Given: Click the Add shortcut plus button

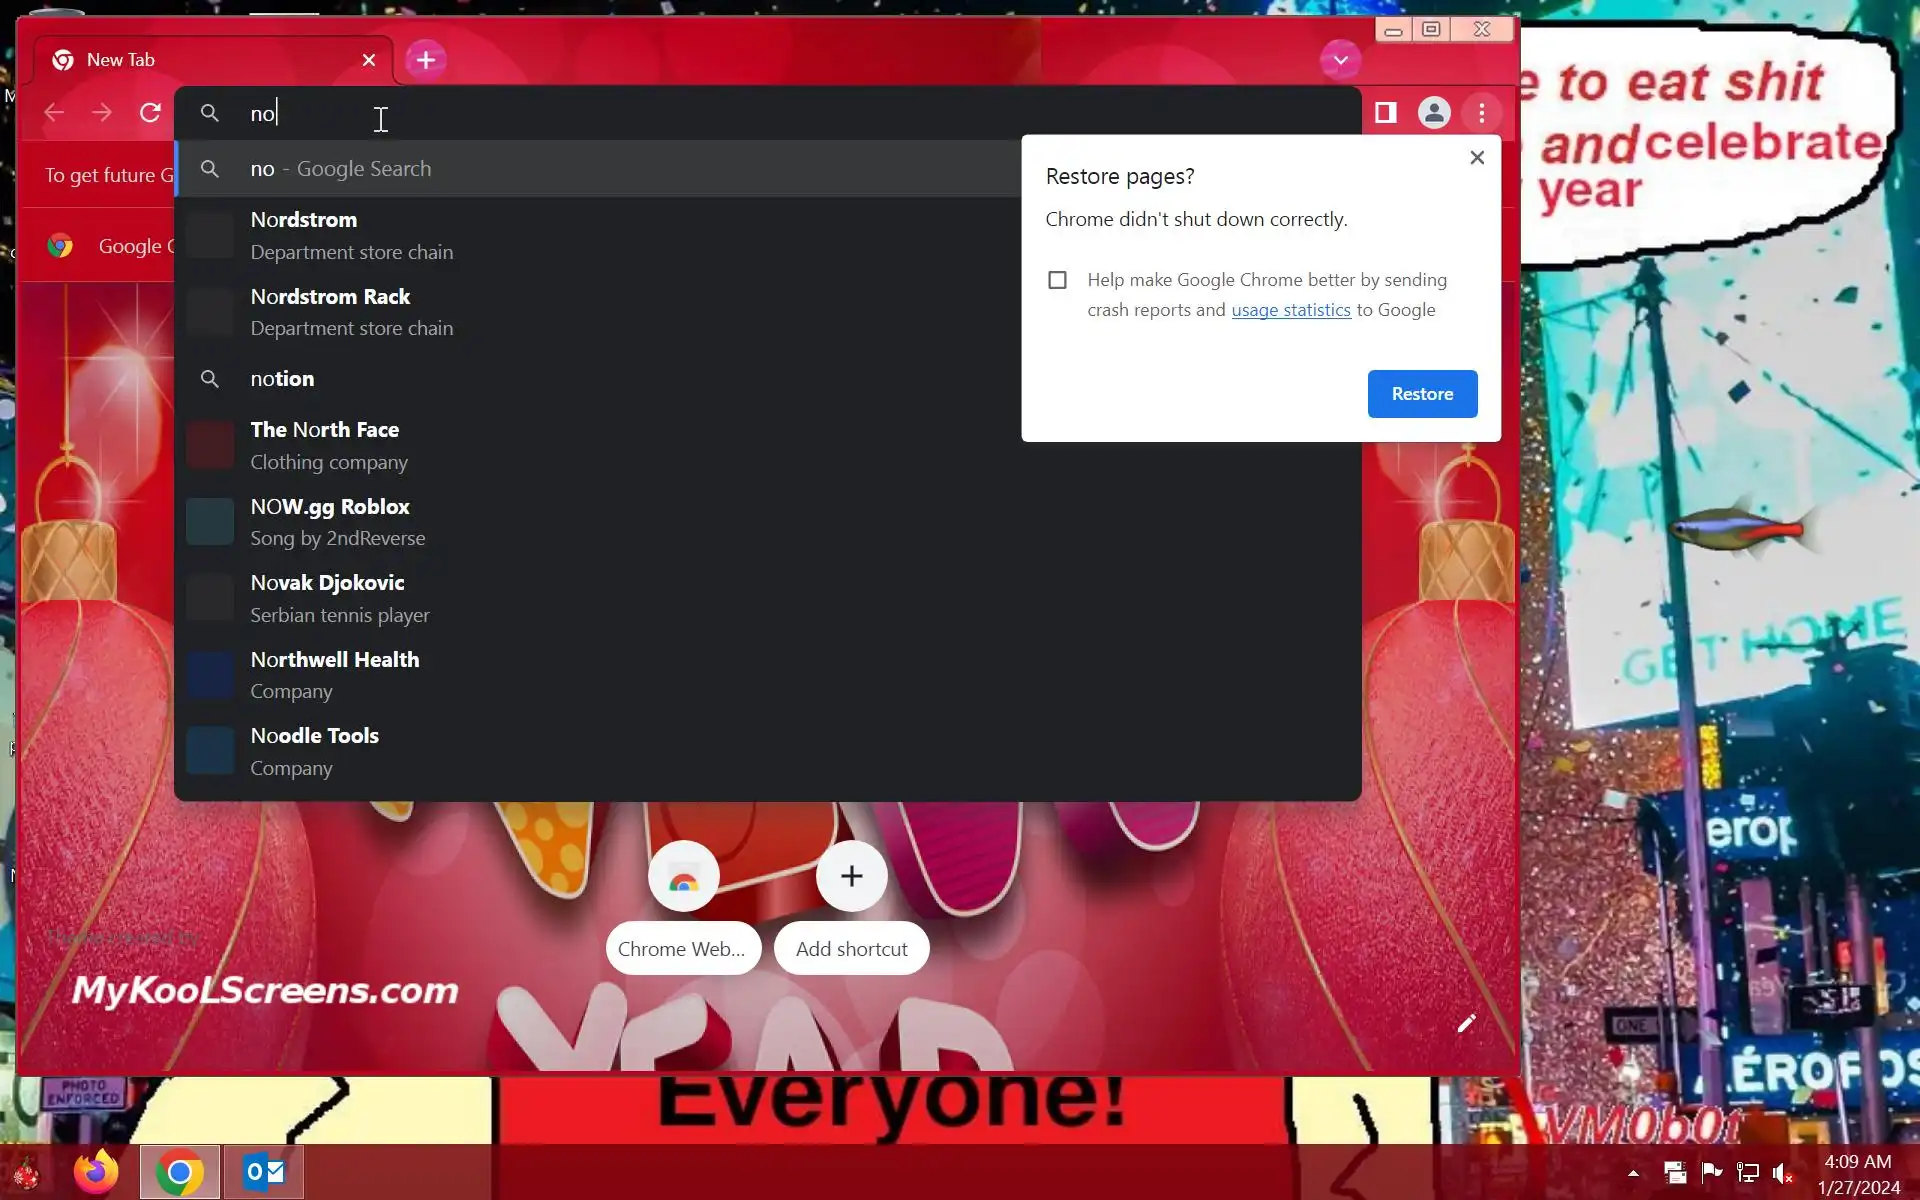Looking at the screenshot, I should click(851, 877).
